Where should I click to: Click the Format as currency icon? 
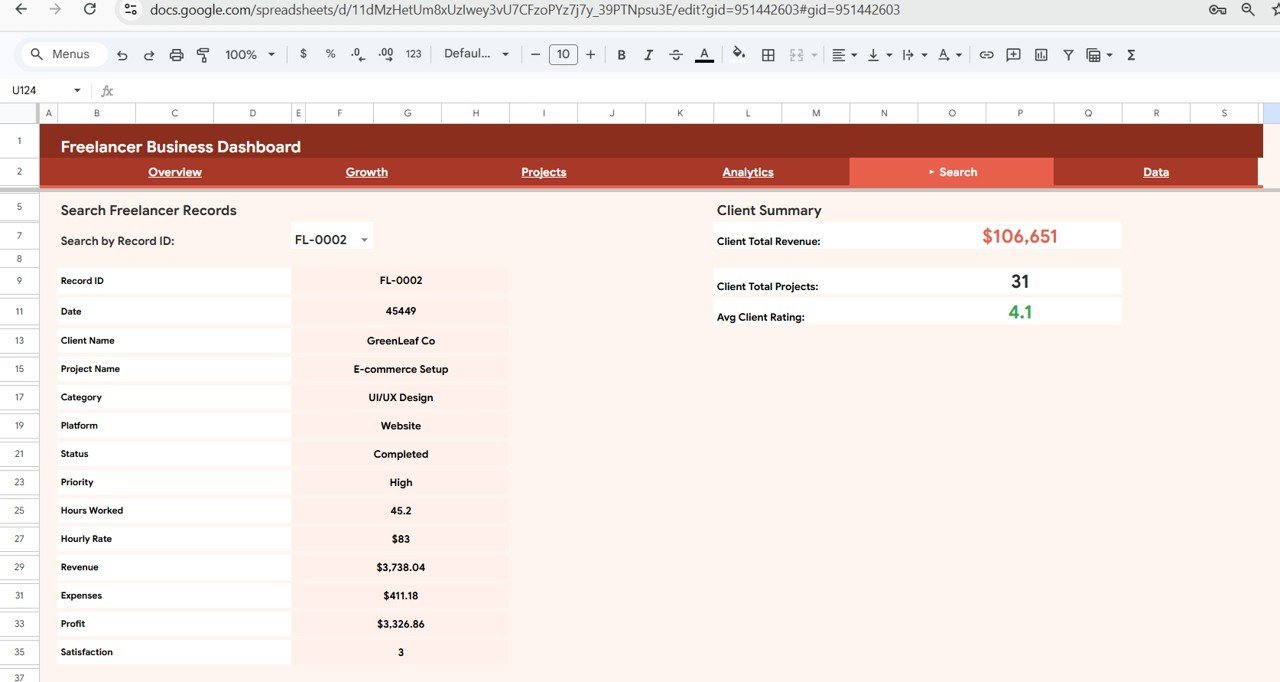pyautogui.click(x=303, y=54)
